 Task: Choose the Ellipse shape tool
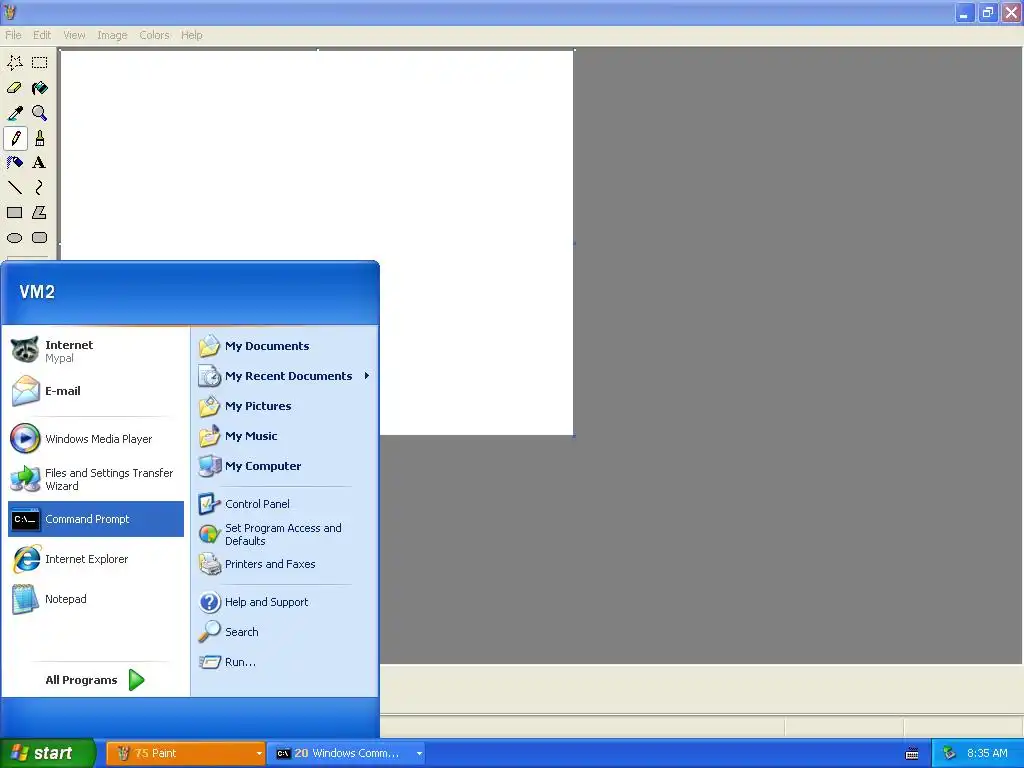click(x=15, y=238)
